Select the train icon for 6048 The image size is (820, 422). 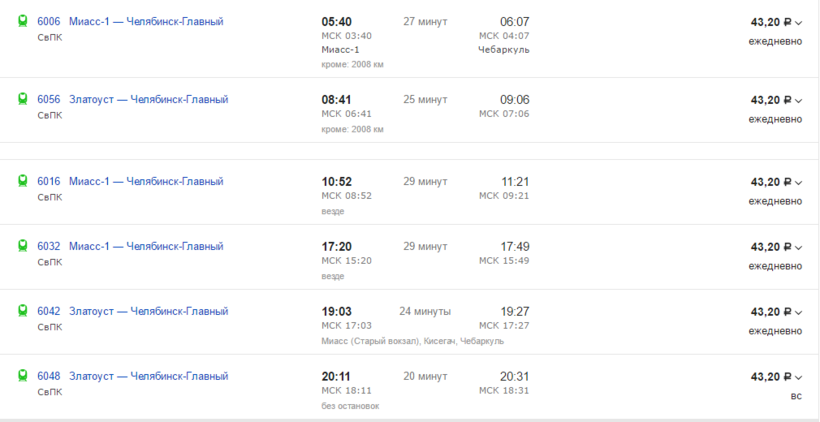pos(22,376)
